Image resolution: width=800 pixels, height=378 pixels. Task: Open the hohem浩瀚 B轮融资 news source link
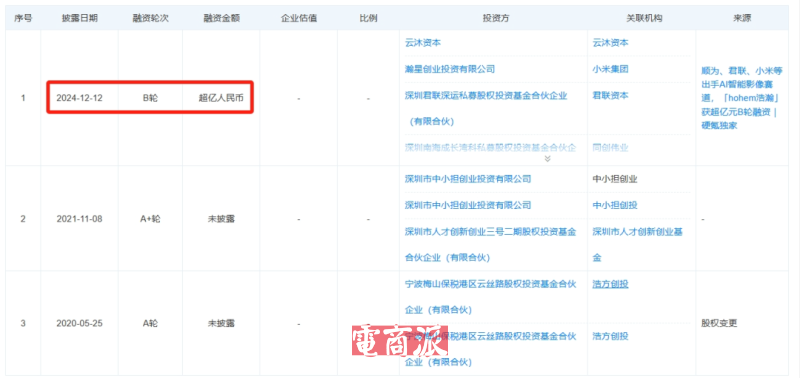[741, 98]
